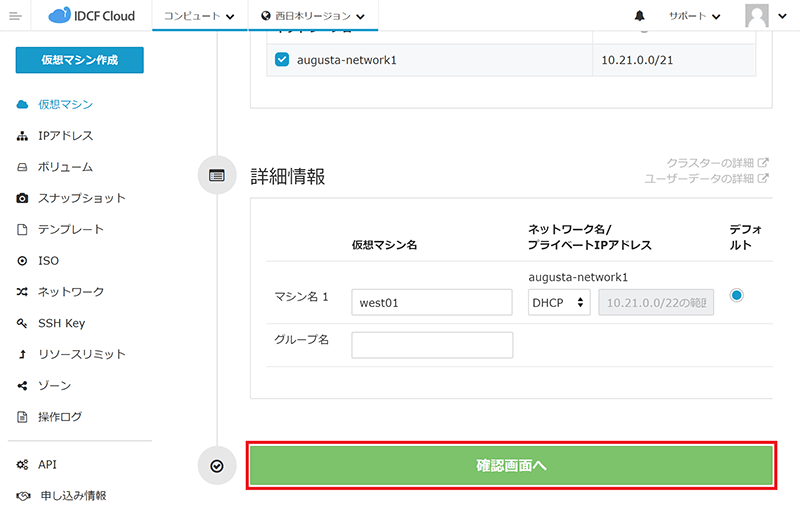Open snapshot section camera icon
This screenshot has width=800, height=506.
(x=23, y=198)
